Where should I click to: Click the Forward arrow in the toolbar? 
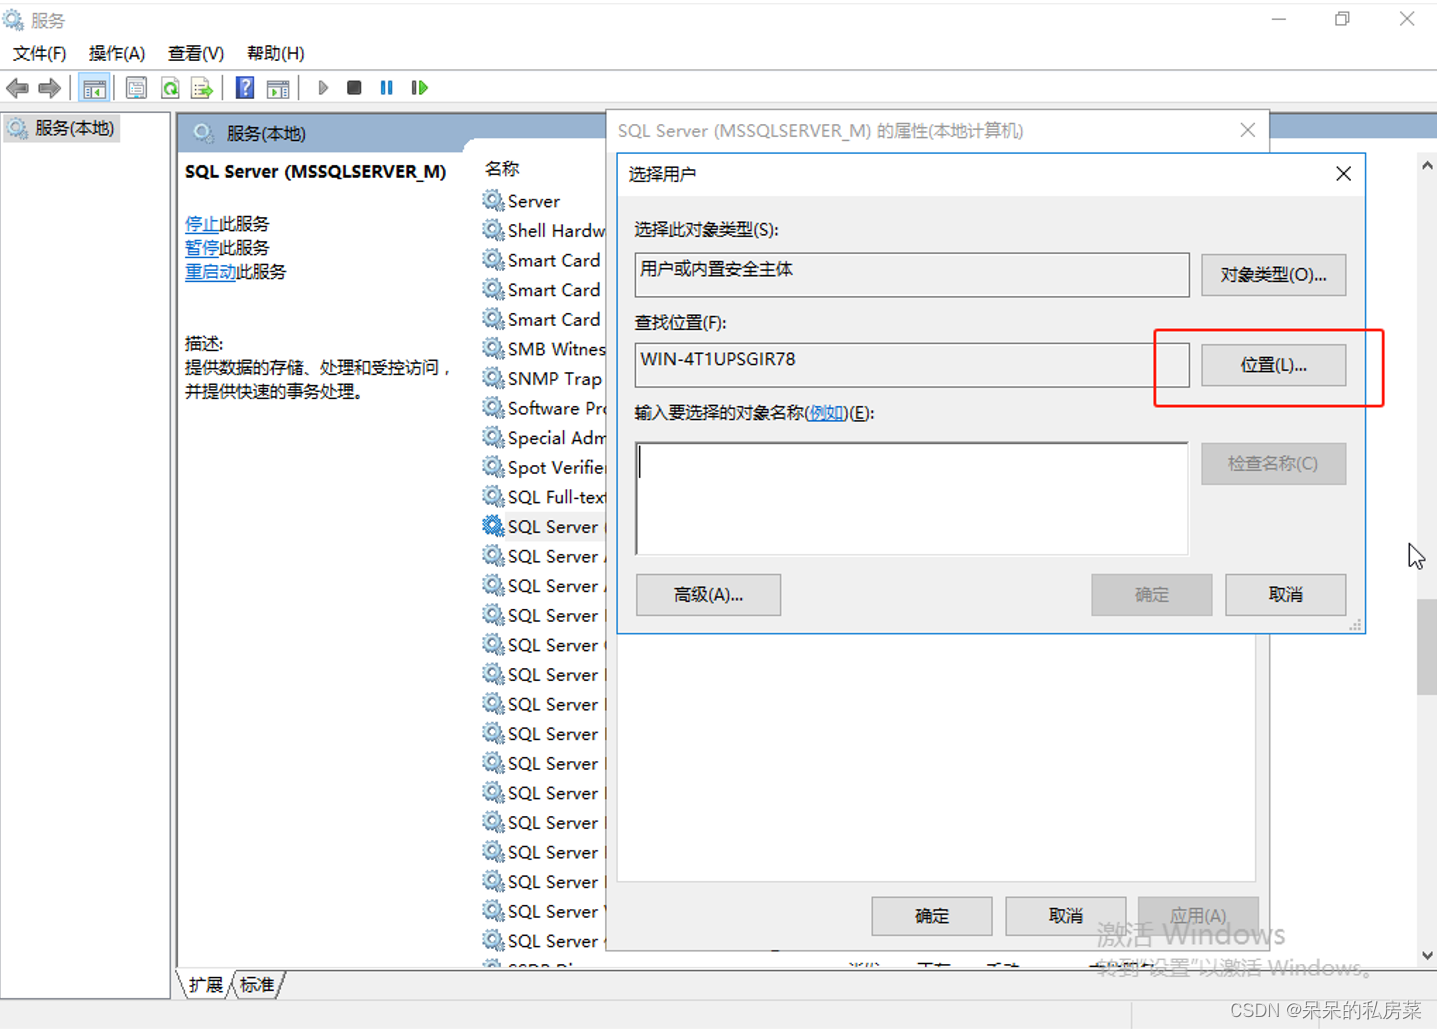pos(49,88)
